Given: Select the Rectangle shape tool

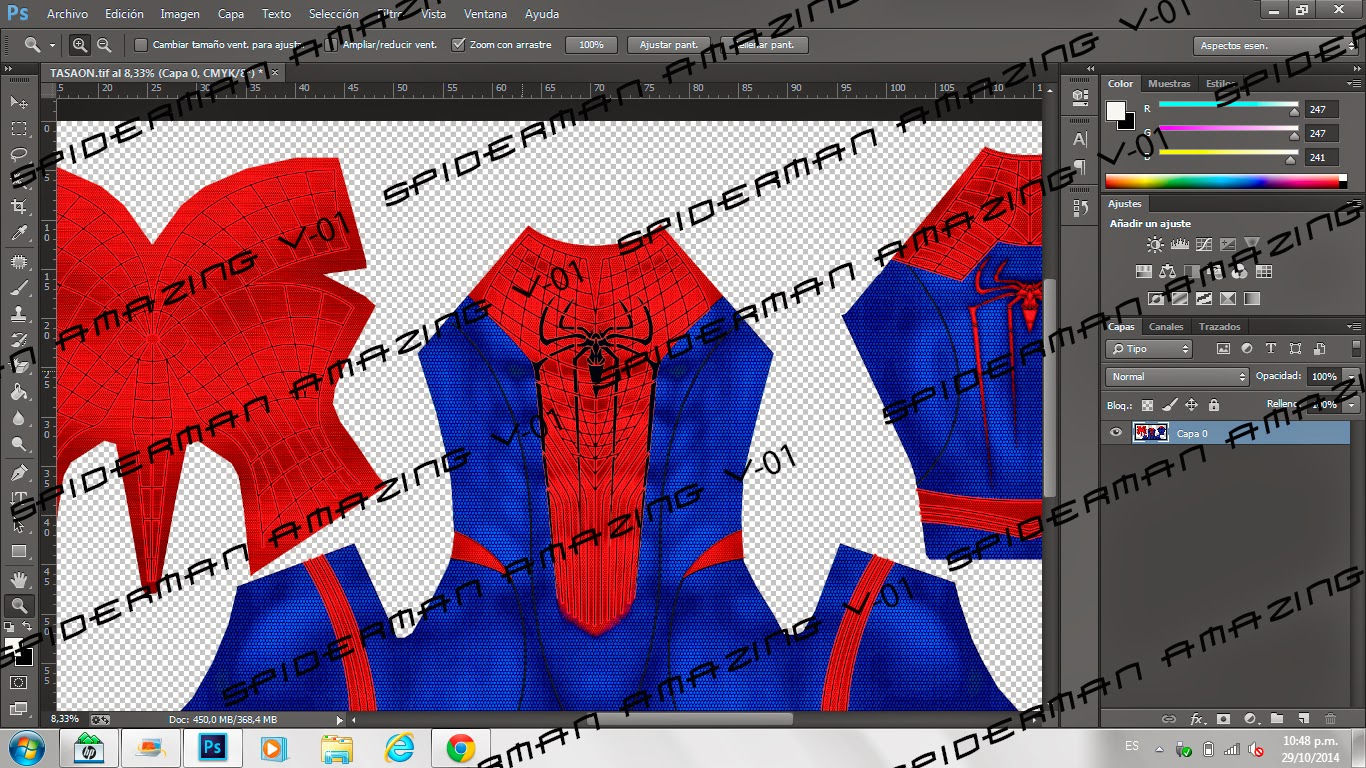Looking at the screenshot, I should 19,551.
